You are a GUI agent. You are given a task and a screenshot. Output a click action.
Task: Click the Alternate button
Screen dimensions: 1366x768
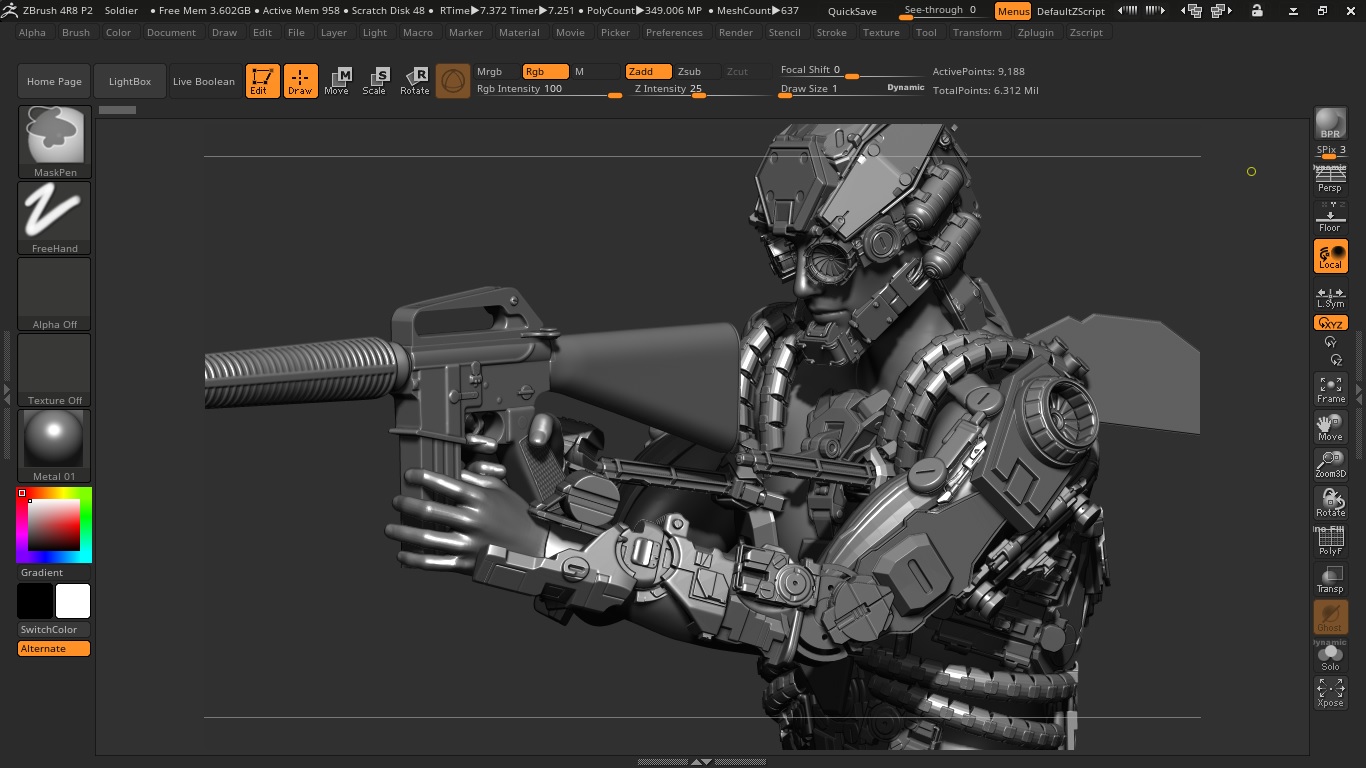coord(54,649)
